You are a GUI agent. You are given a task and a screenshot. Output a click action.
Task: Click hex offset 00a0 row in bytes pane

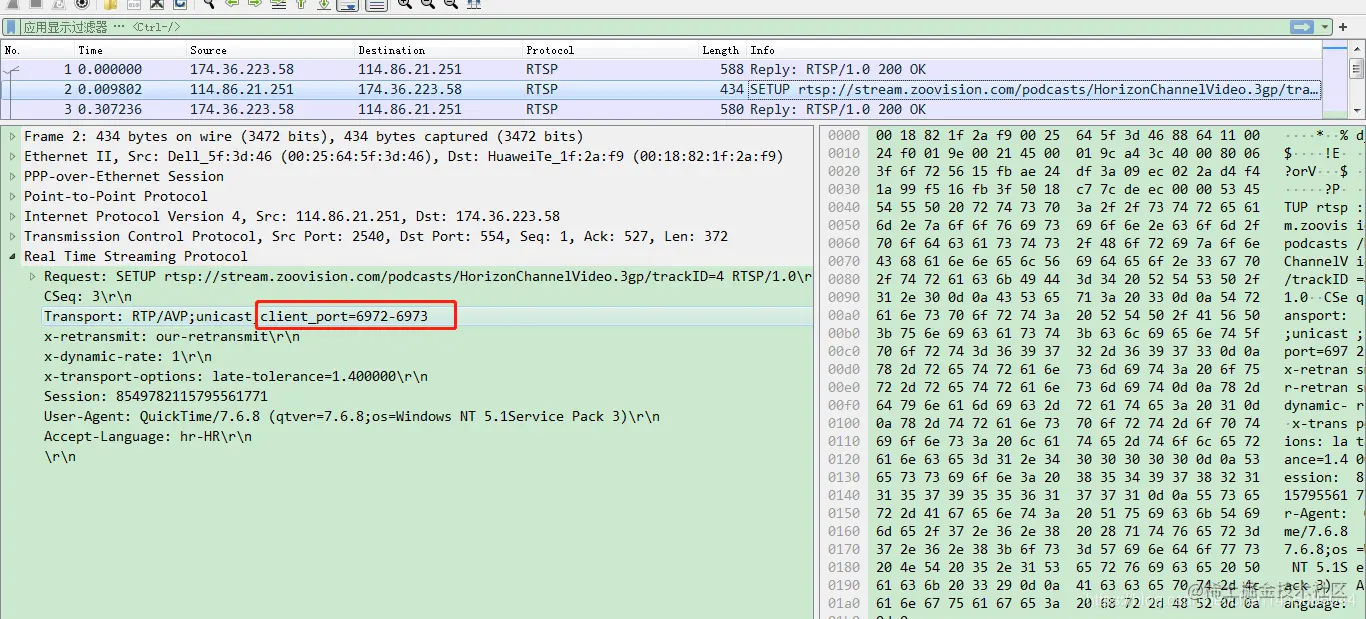point(844,316)
